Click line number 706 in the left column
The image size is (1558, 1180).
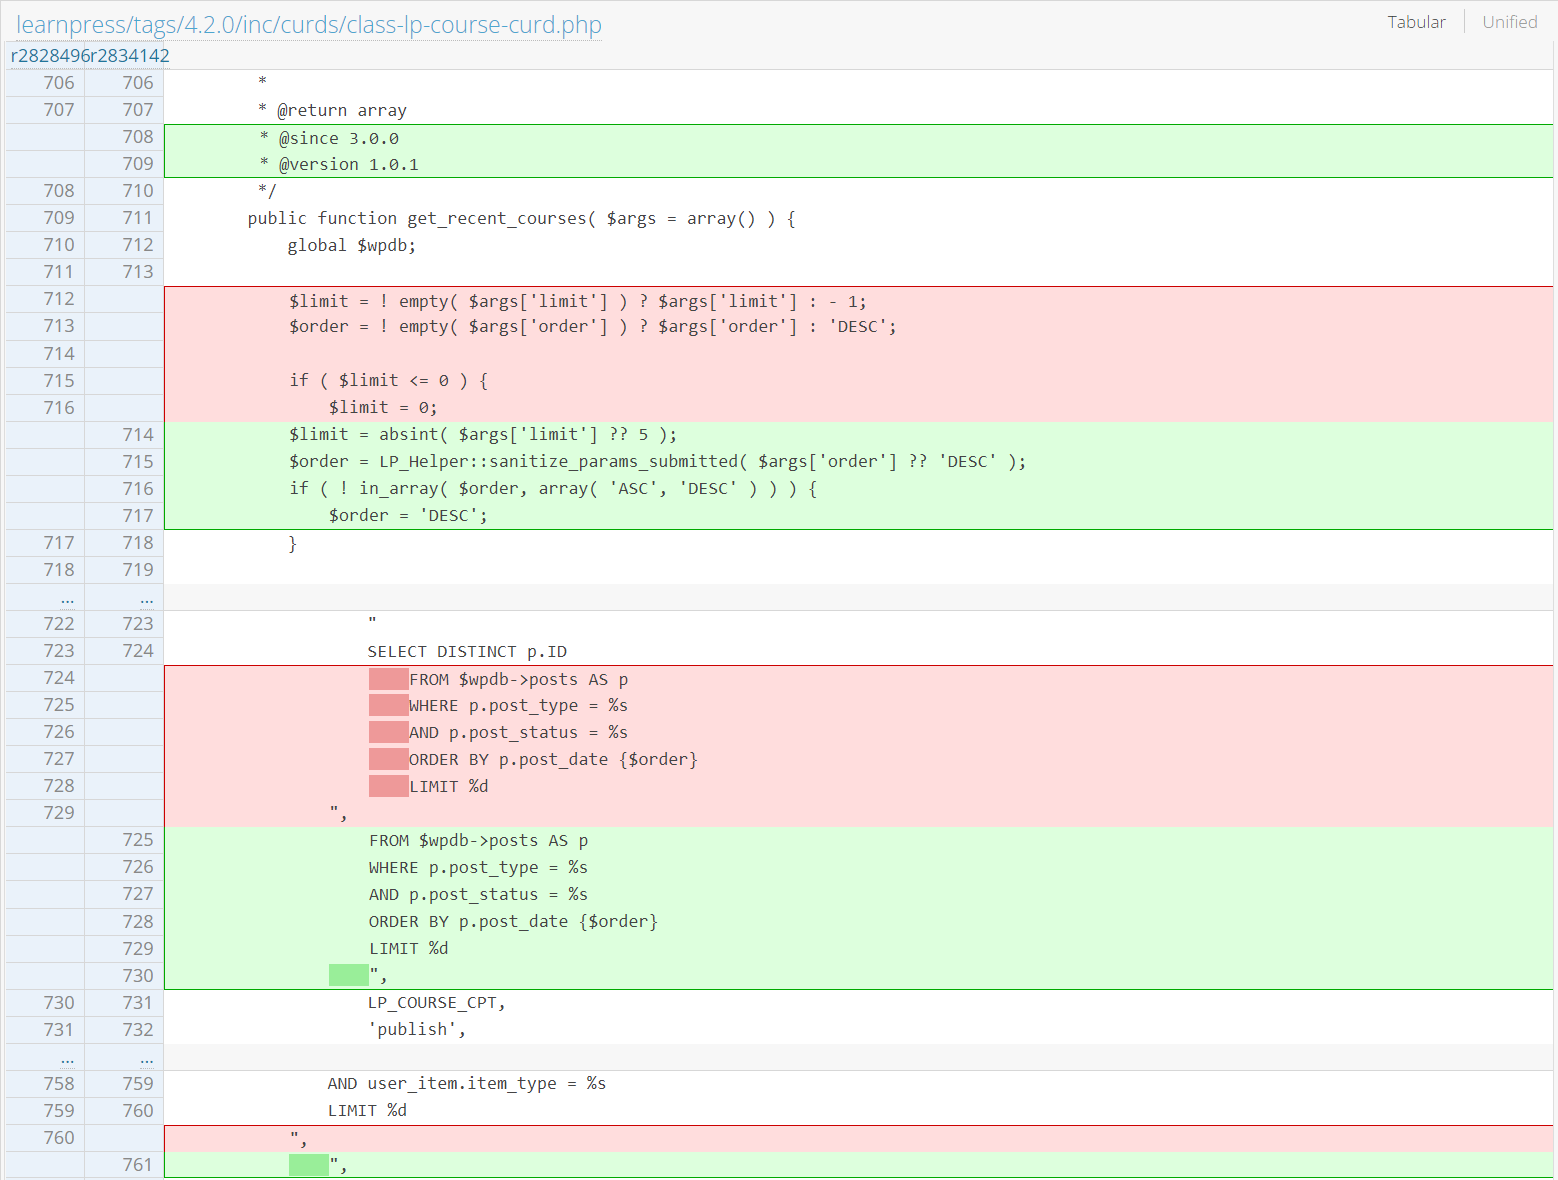point(58,82)
